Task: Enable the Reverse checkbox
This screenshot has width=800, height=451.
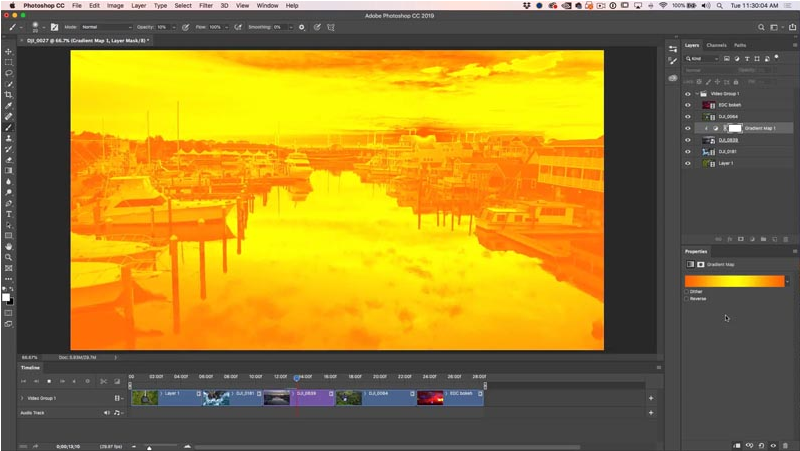Action: [x=687, y=299]
